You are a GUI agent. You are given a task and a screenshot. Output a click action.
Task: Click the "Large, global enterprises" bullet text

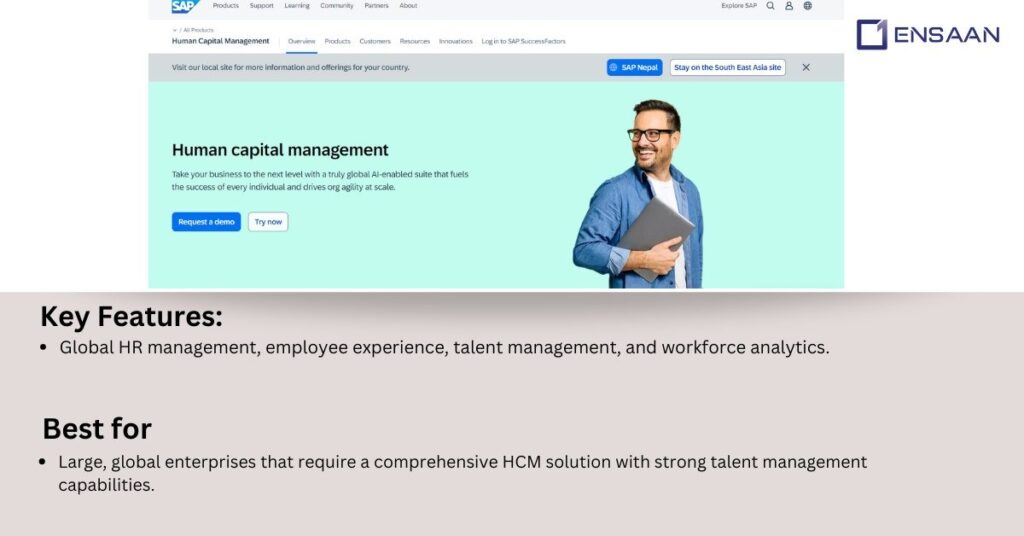(462, 473)
